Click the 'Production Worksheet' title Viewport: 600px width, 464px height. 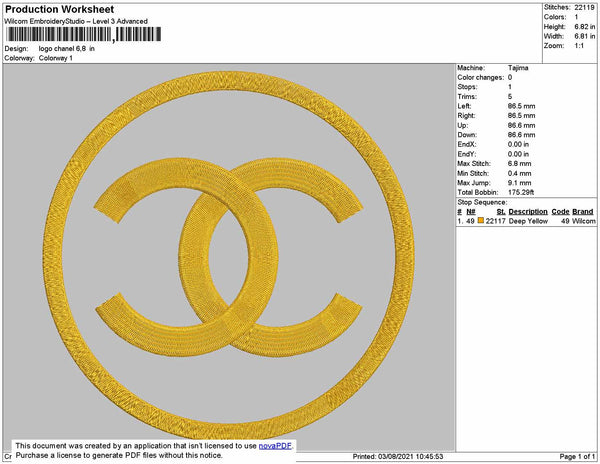point(59,9)
